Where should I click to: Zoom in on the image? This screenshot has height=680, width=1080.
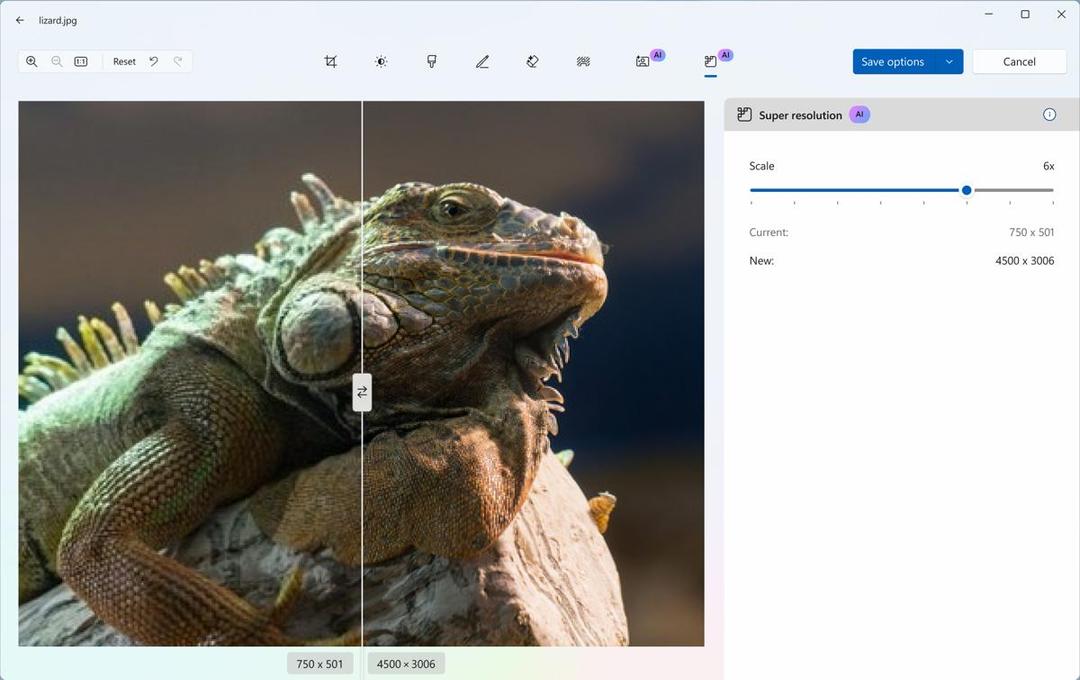32,61
